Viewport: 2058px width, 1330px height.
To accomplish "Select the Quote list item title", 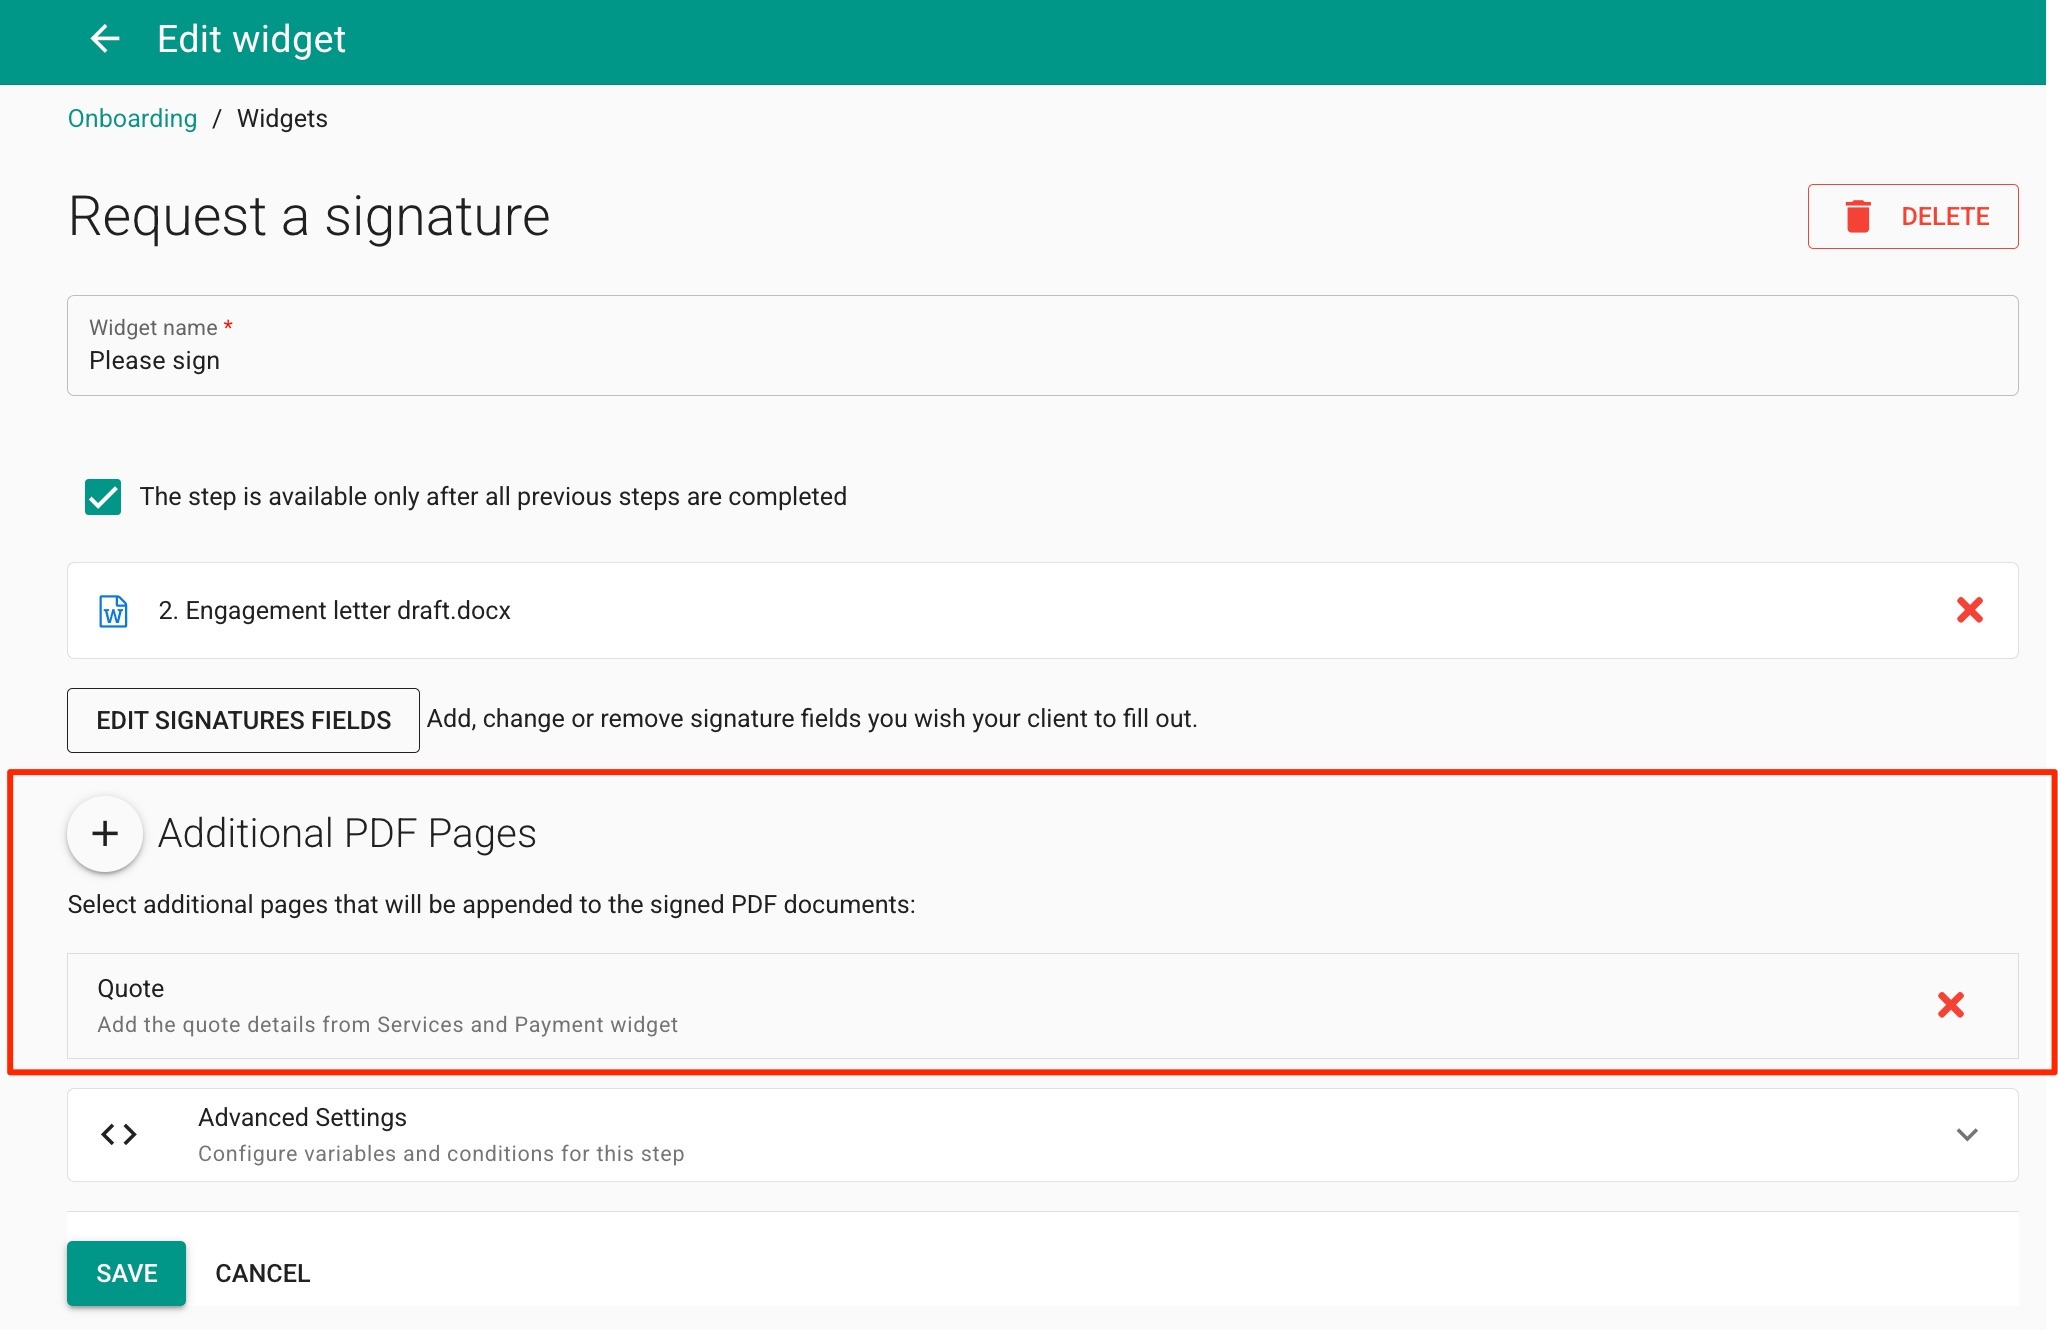I will point(131,988).
